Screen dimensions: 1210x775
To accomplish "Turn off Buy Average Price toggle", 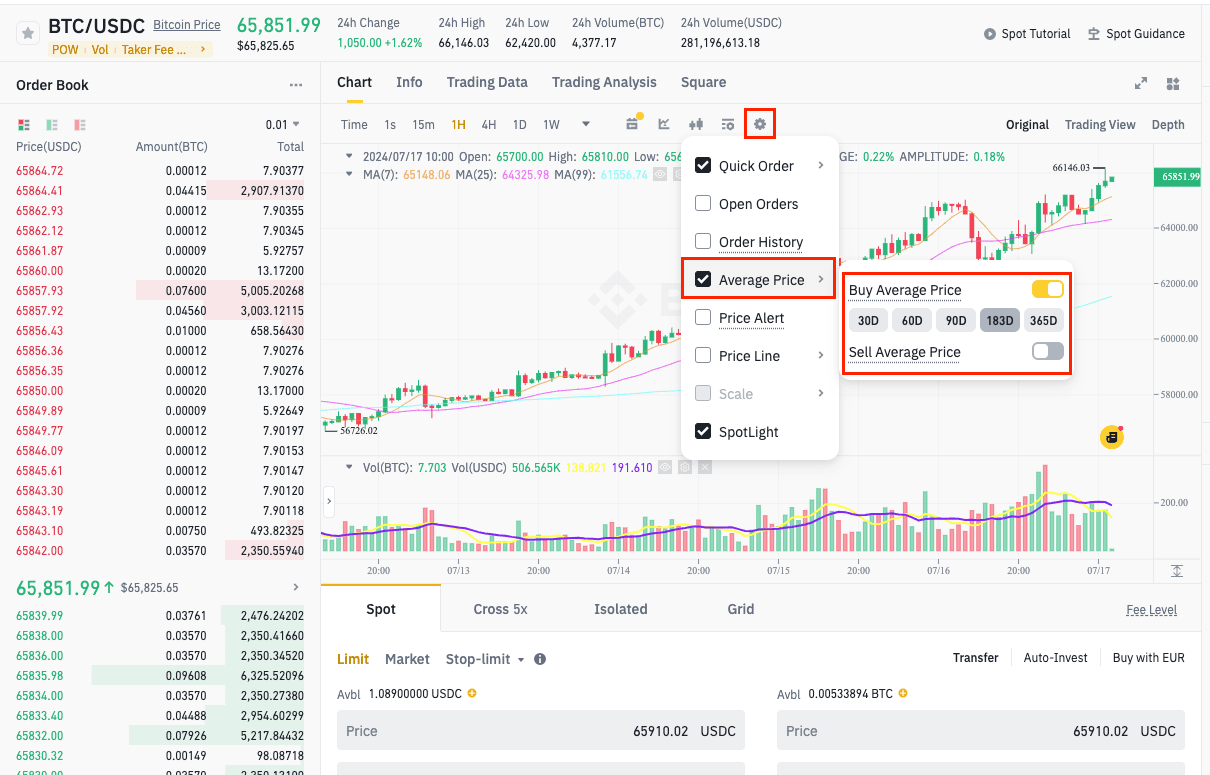I will tap(1047, 290).
